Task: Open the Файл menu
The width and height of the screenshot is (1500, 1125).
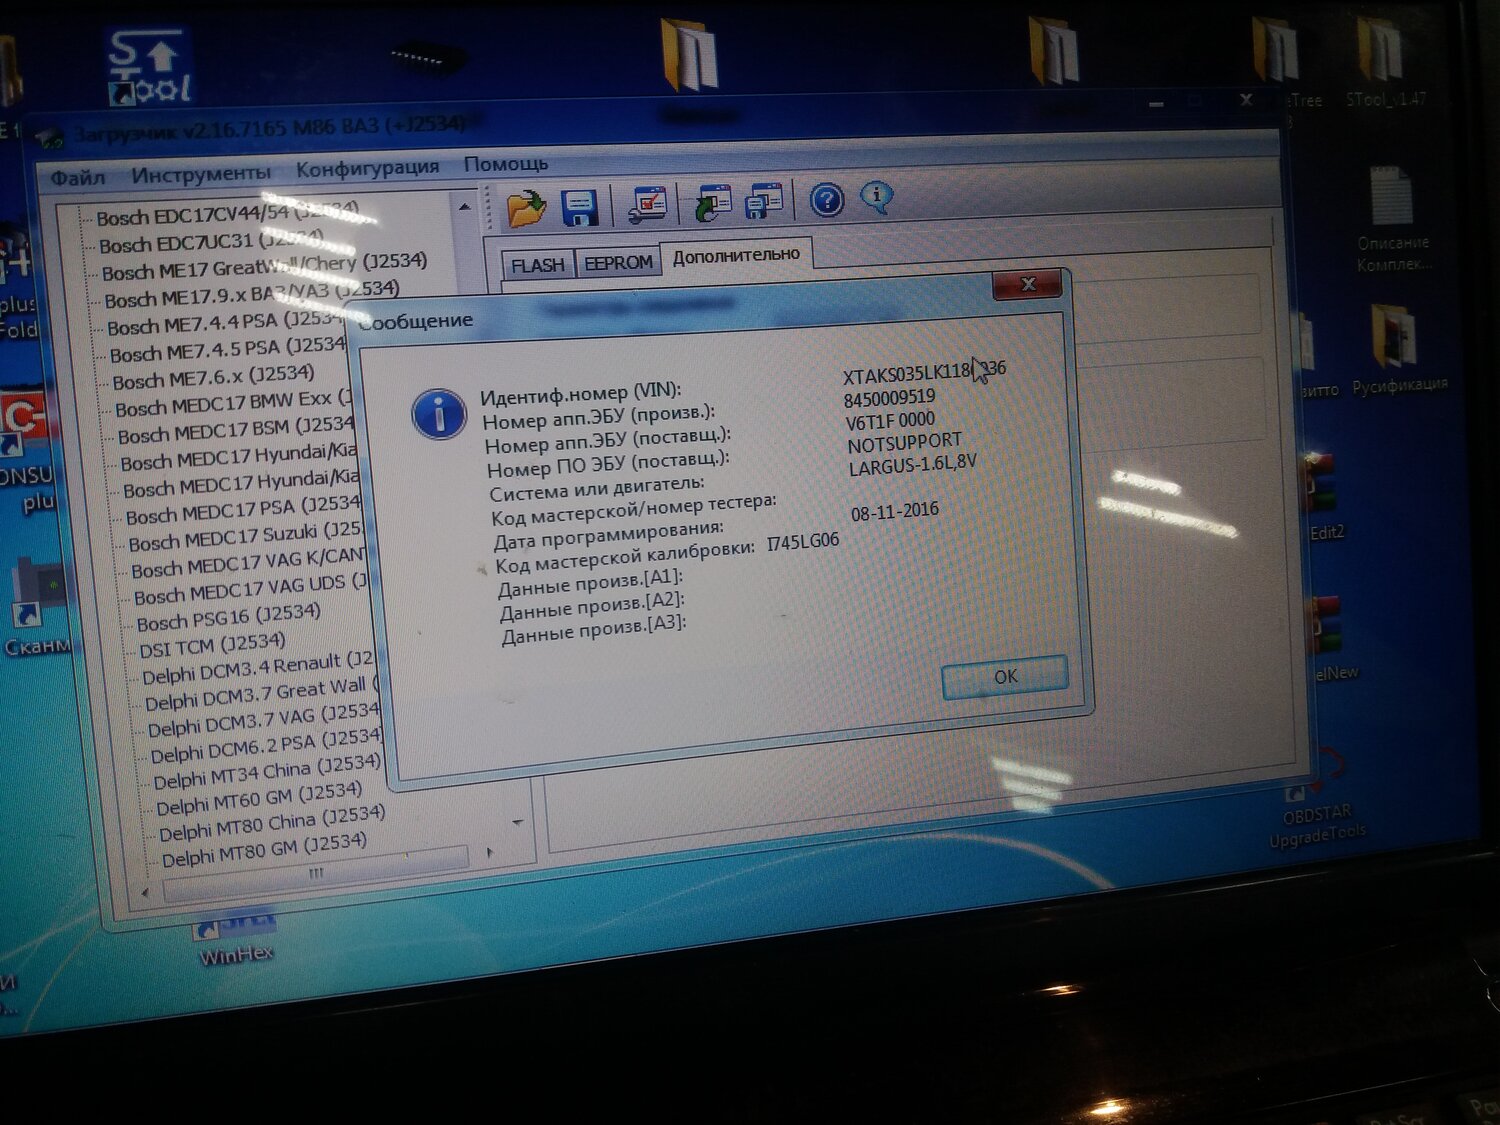Action: (x=78, y=178)
